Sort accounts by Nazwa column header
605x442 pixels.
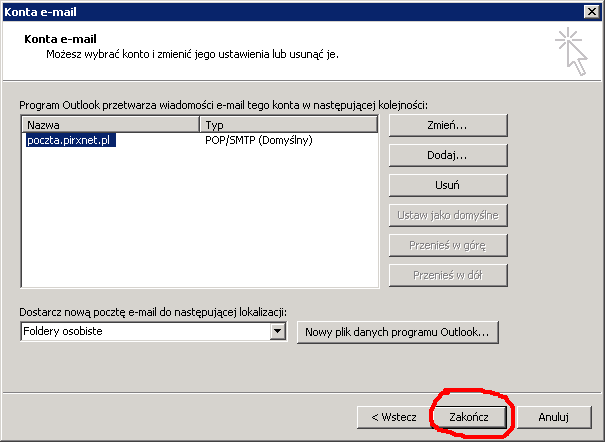tap(110, 125)
